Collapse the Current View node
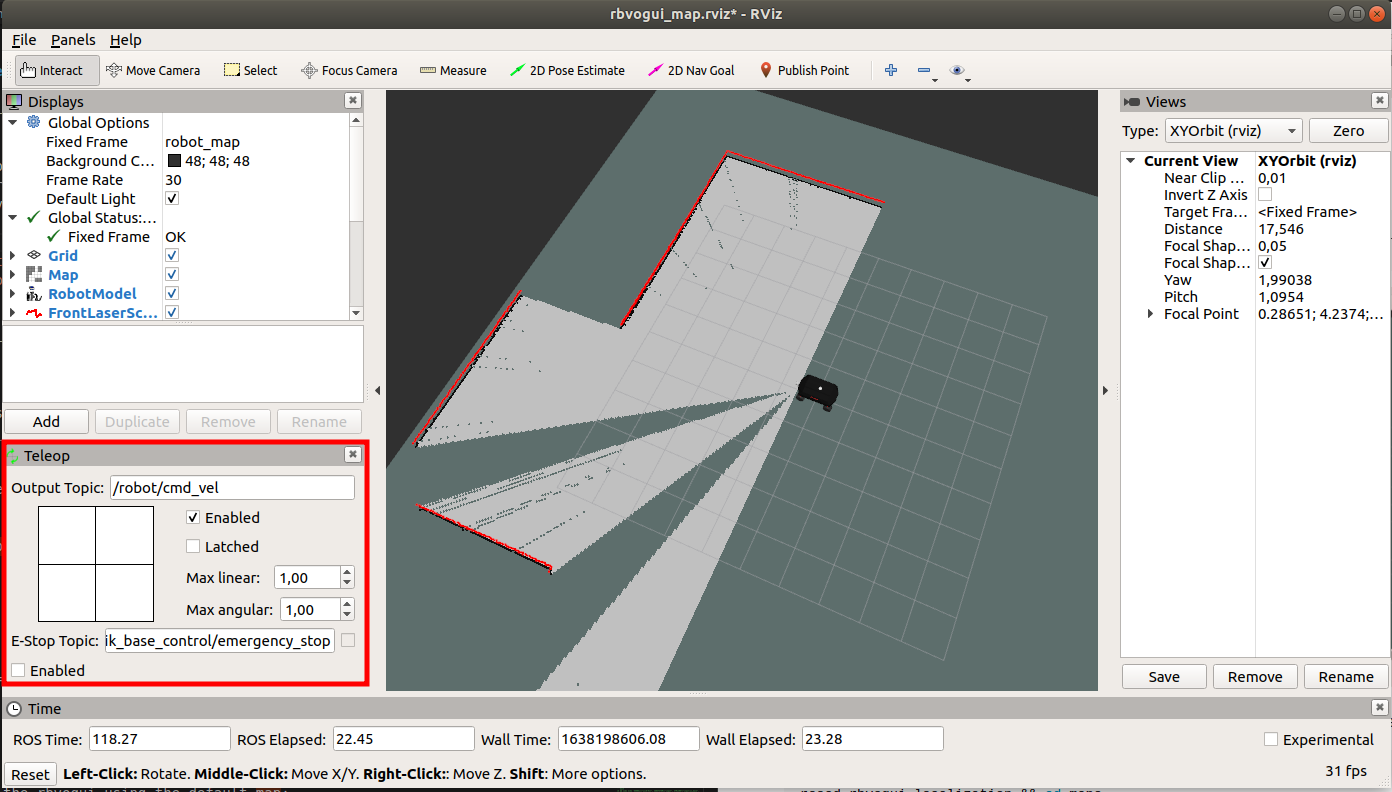1392x792 pixels. click(x=1130, y=160)
